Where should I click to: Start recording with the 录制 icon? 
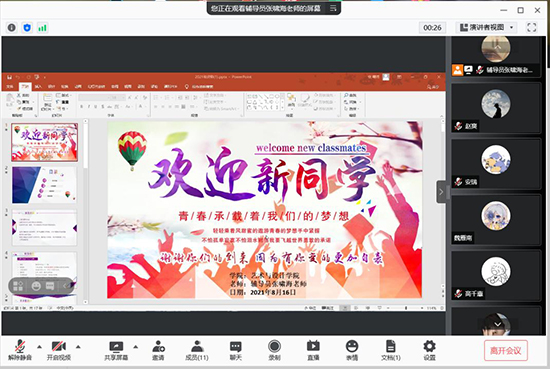[x=274, y=350]
